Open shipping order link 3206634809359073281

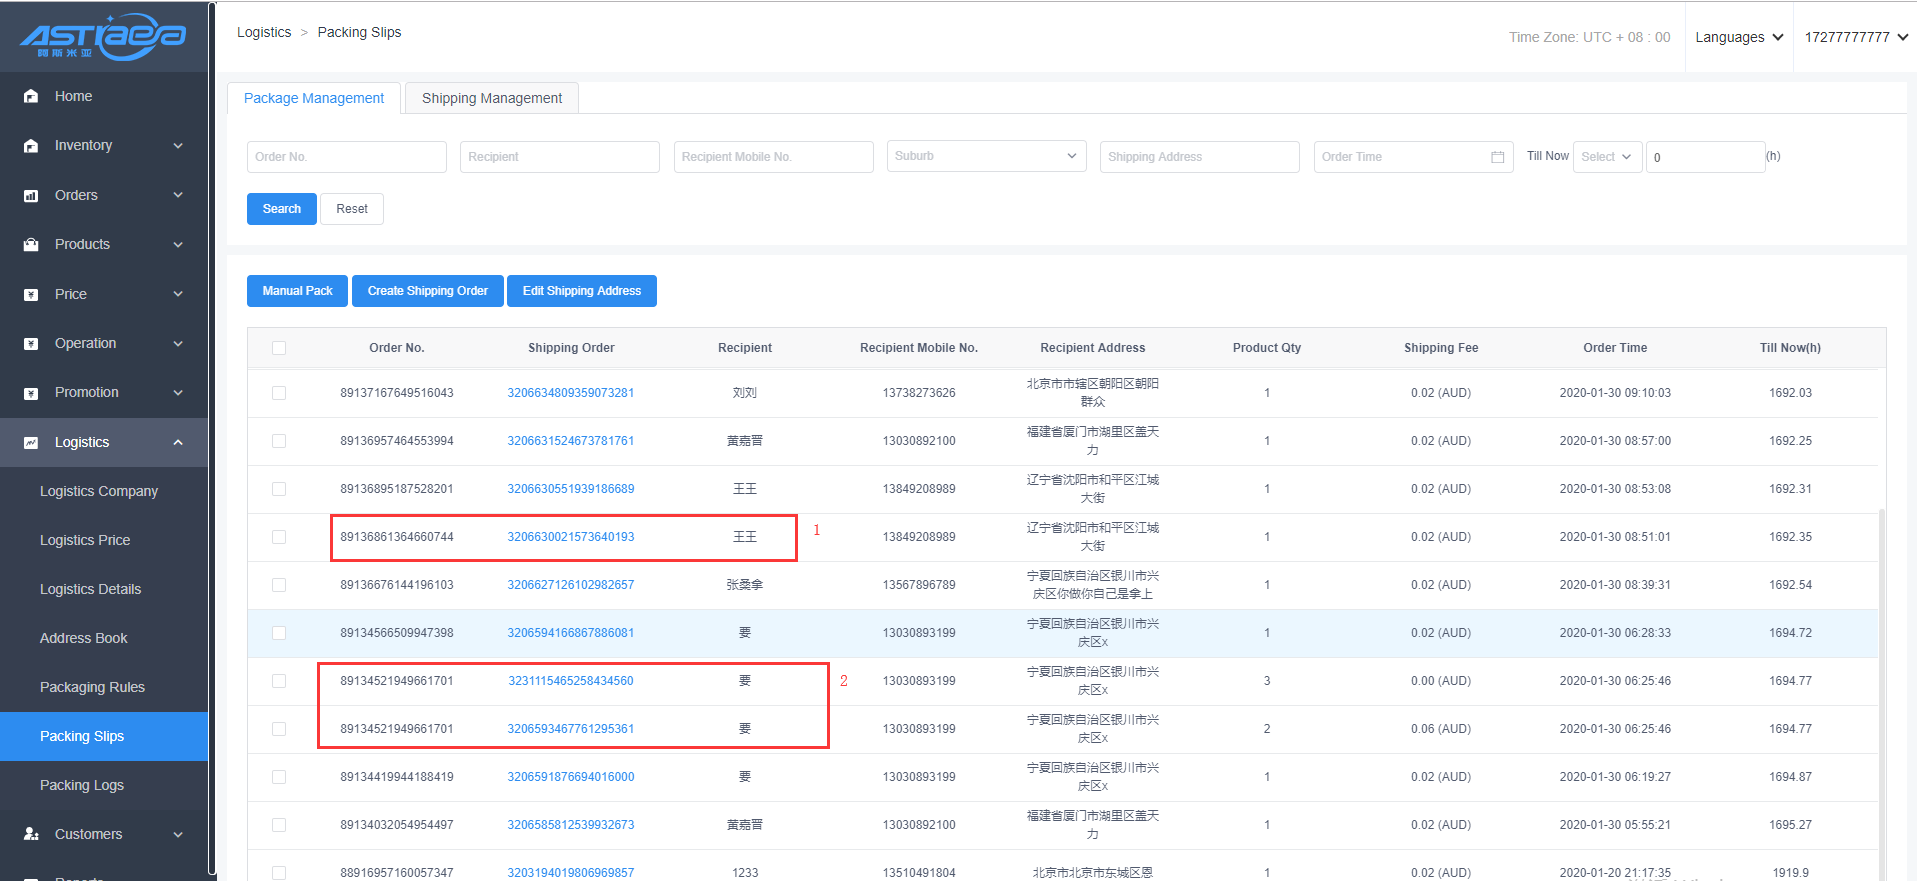tap(570, 393)
